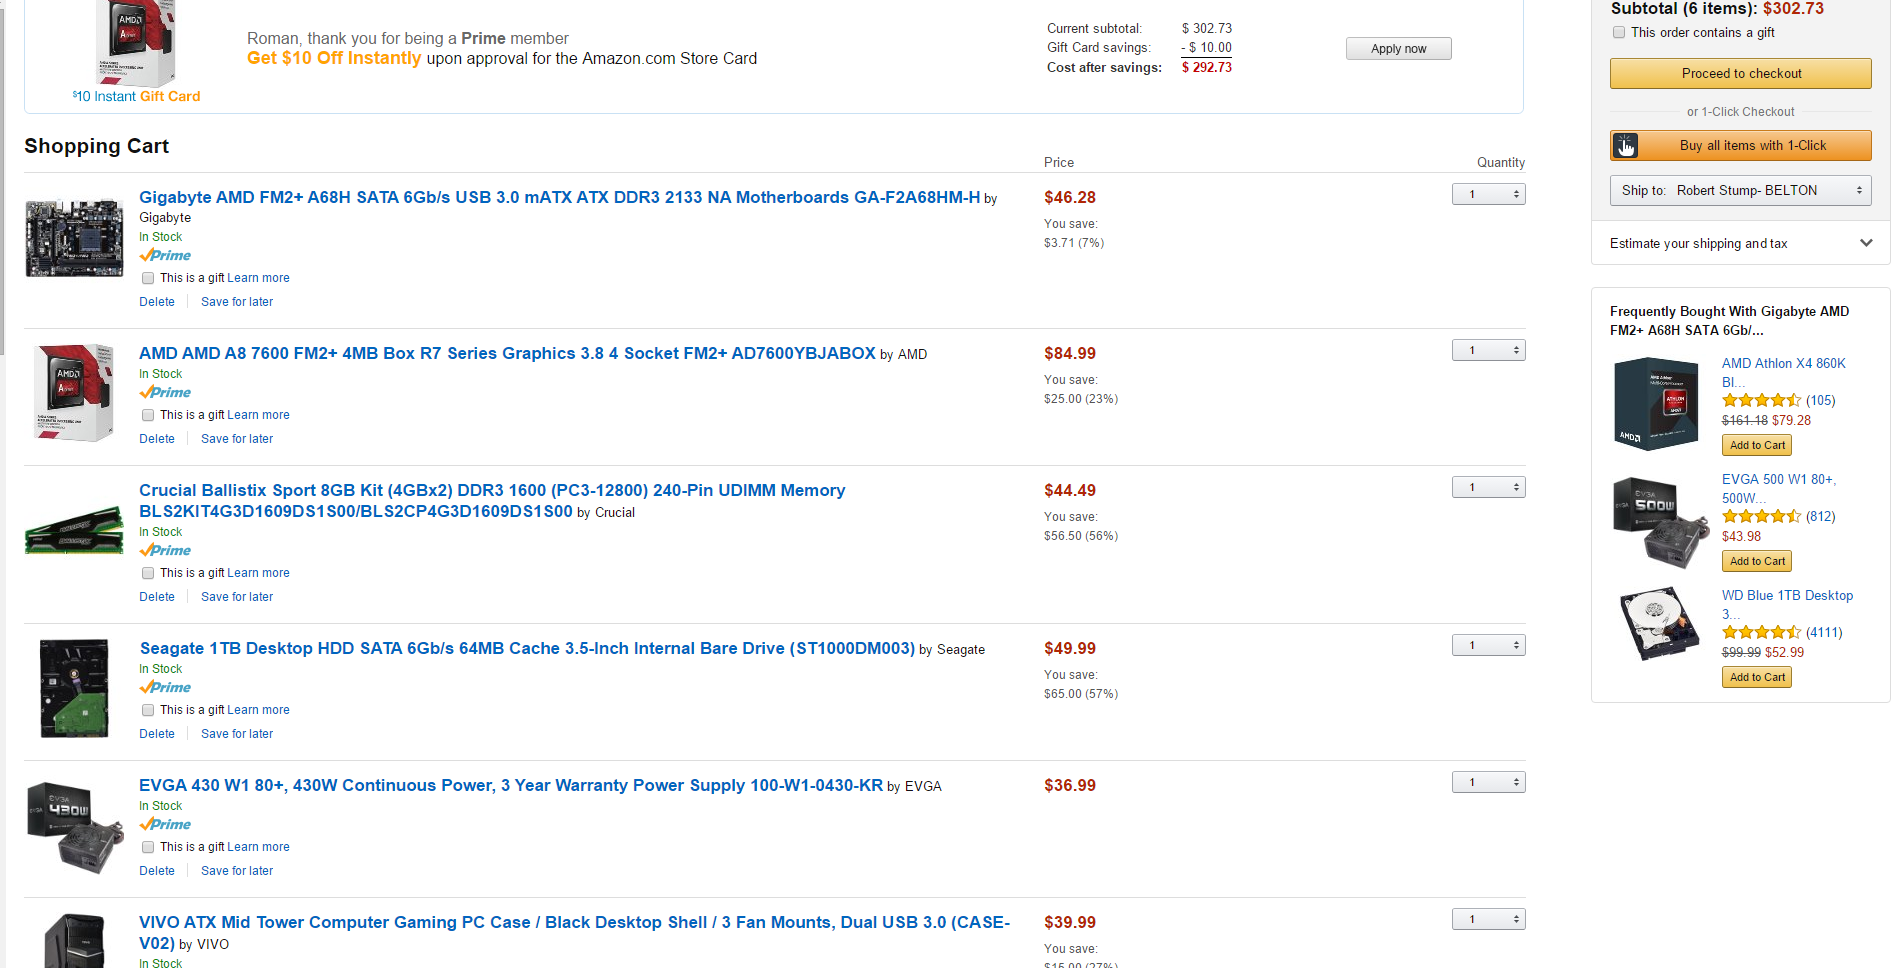The height and width of the screenshot is (968, 1894).
Task: Expand Estimate your shipping and tax
Action: click(1740, 243)
